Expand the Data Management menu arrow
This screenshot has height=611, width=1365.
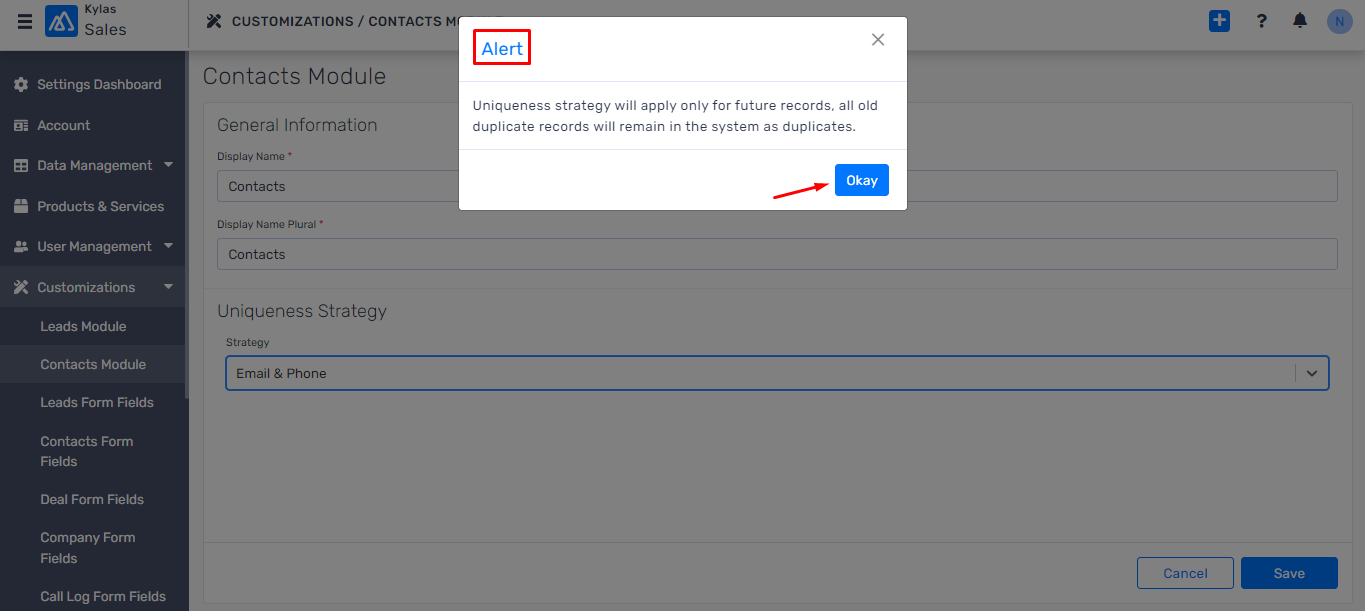[x=168, y=164]
